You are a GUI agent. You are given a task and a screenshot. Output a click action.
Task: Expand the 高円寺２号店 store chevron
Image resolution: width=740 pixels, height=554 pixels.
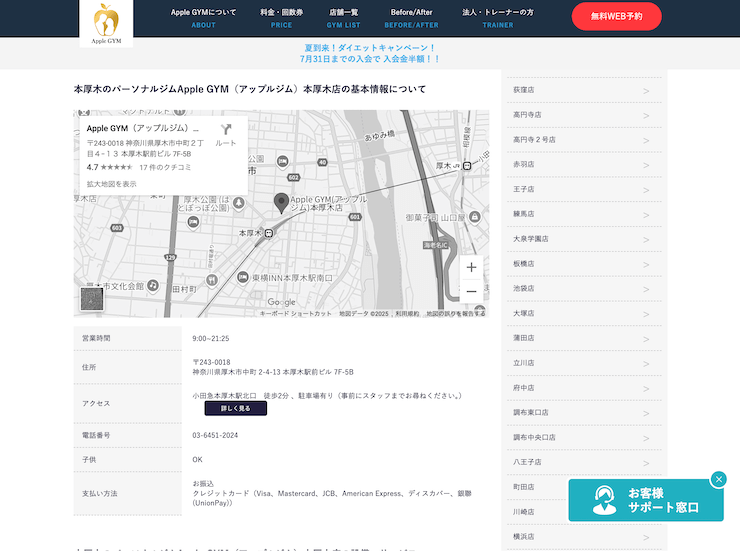646,141
